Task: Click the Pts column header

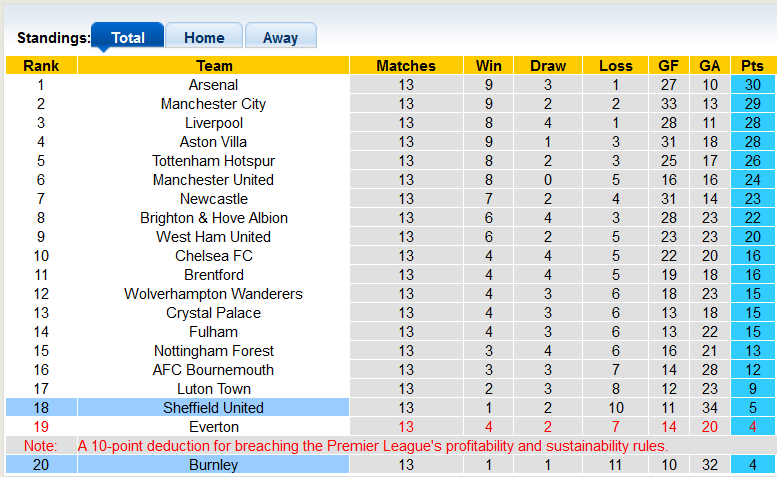Action: click(752, 66)
